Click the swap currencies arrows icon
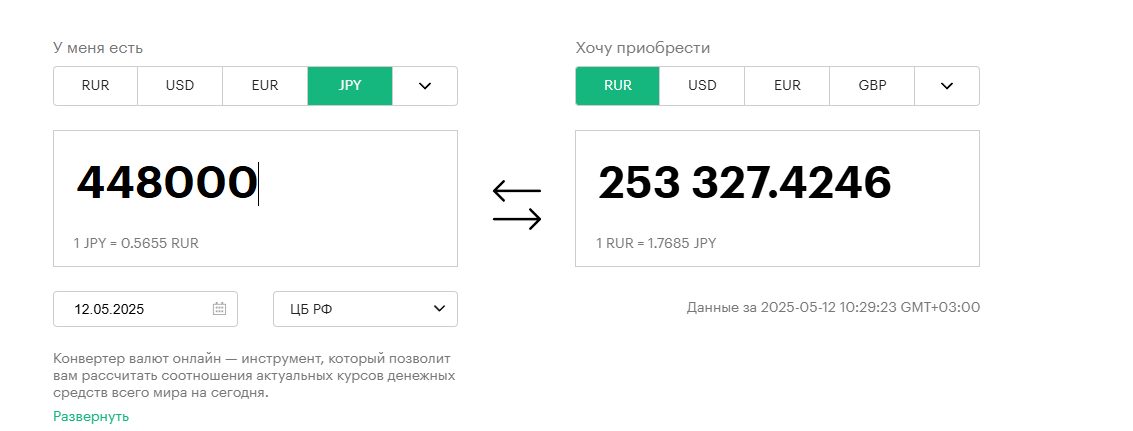The width and height of the screenshot is (1133, 431). pos(517,205)
